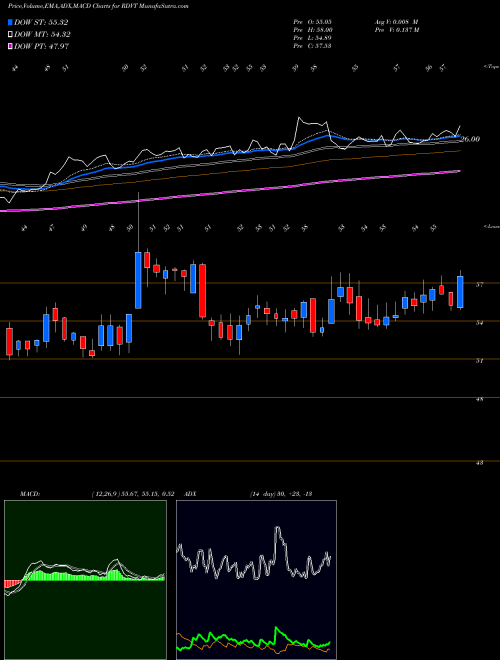Screen dimensions: 500x660
Task: Select the DOW ST: 55.32 label
Action: coord(41,22)
